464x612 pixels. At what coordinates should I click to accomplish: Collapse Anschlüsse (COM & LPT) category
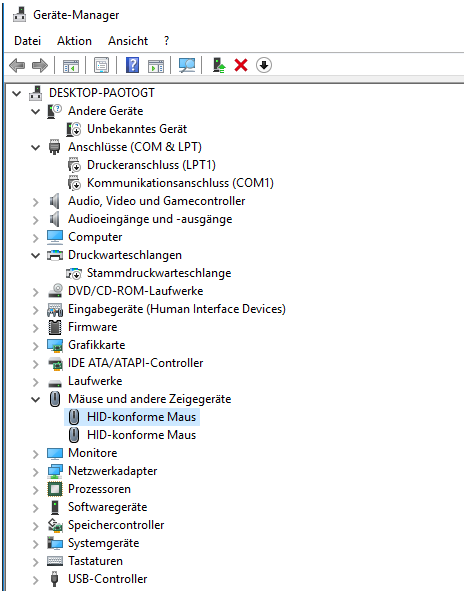[x=36, y=148]
